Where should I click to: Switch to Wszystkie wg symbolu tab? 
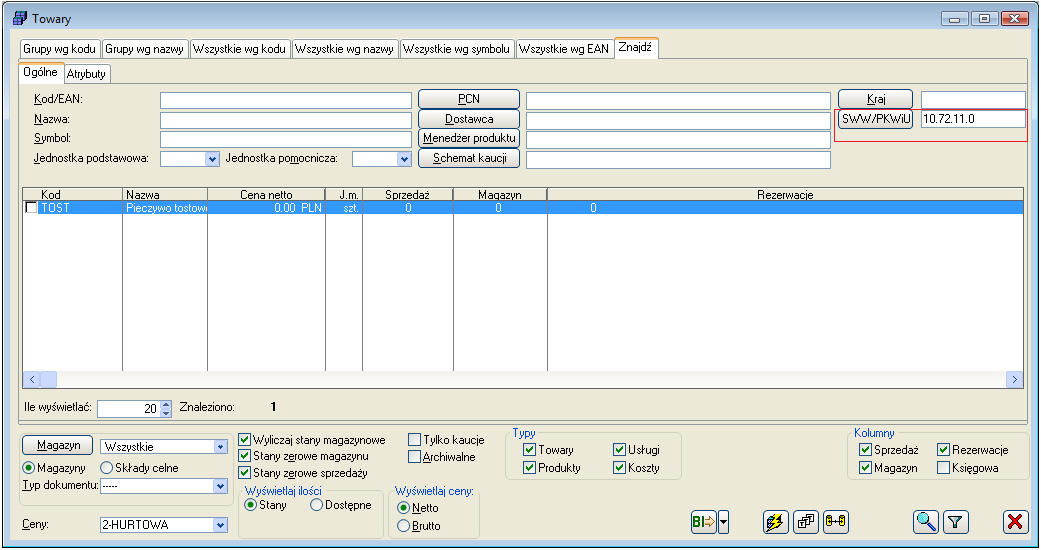click(x=457, y=48)
